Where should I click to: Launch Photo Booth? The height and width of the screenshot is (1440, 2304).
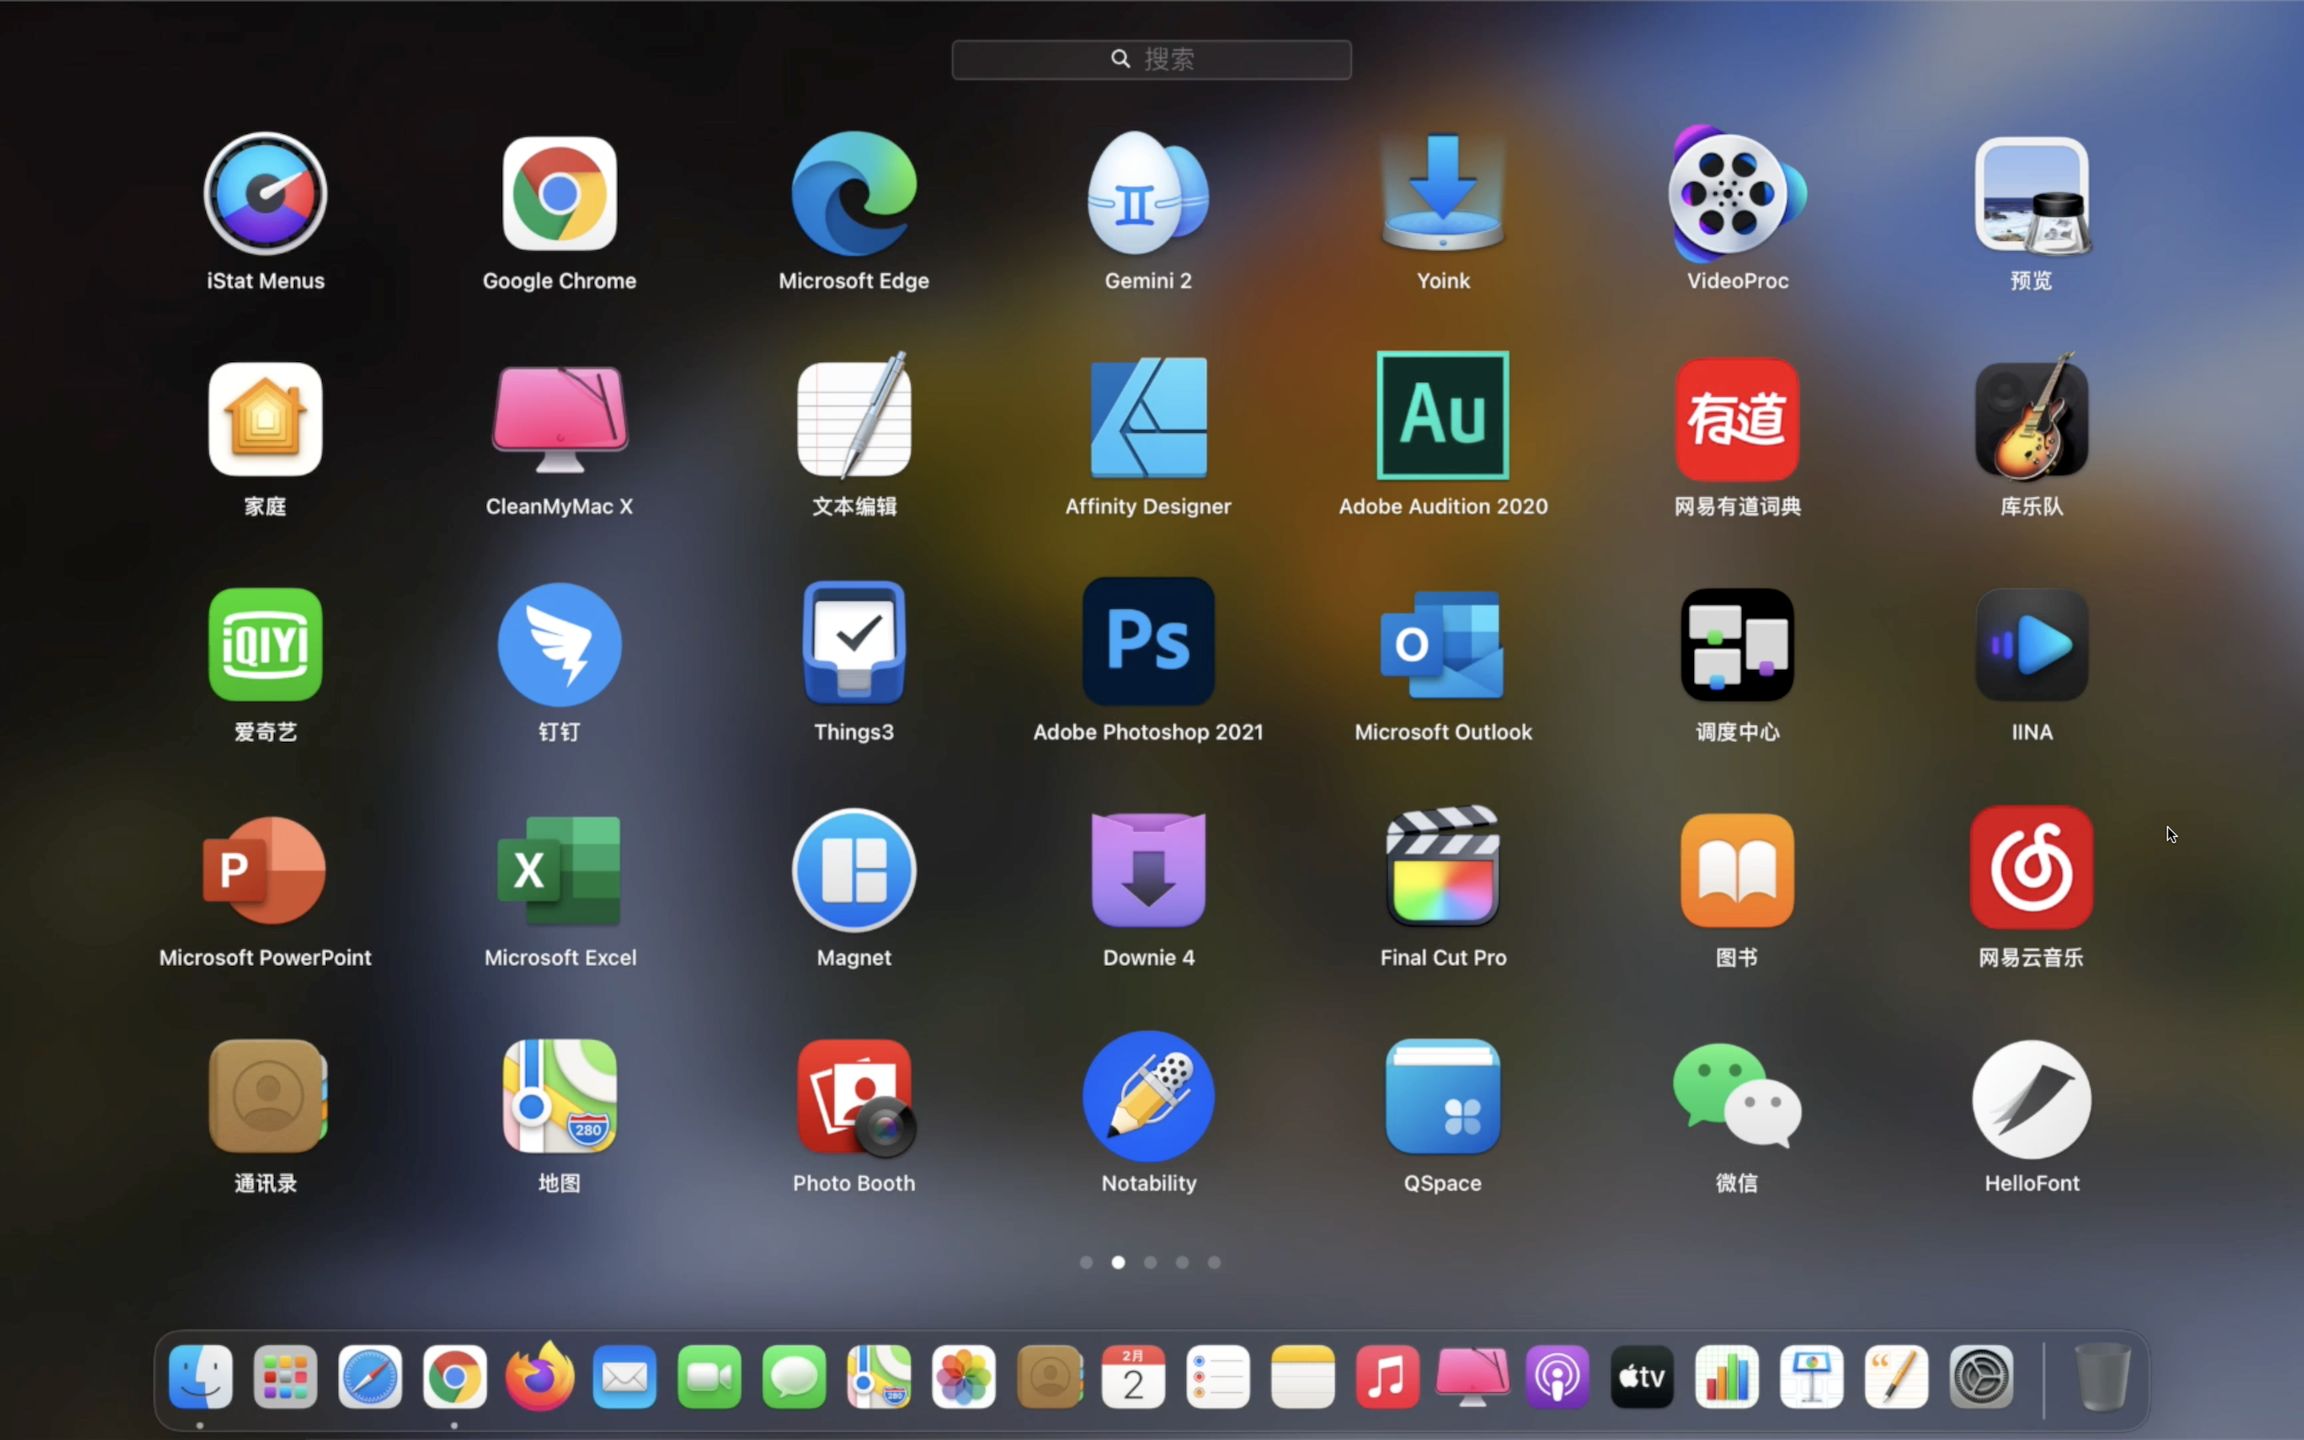coord(856,1098)
